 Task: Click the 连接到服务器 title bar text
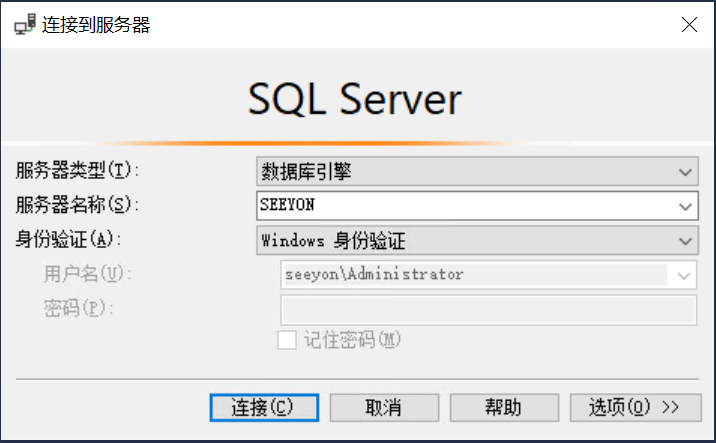point(96,25)
